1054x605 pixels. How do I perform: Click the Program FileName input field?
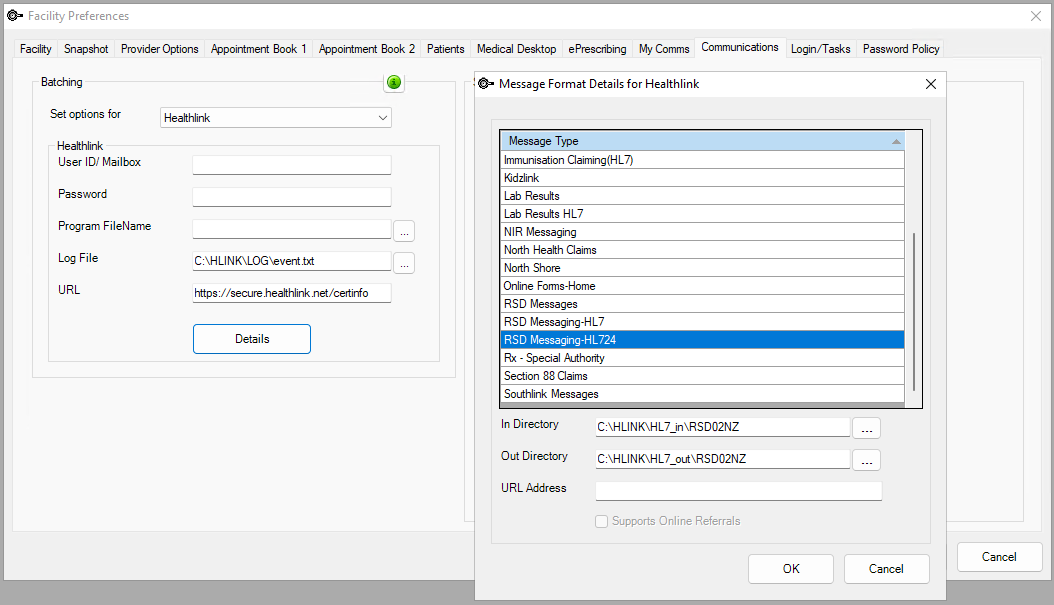click(x=292, y=229)
